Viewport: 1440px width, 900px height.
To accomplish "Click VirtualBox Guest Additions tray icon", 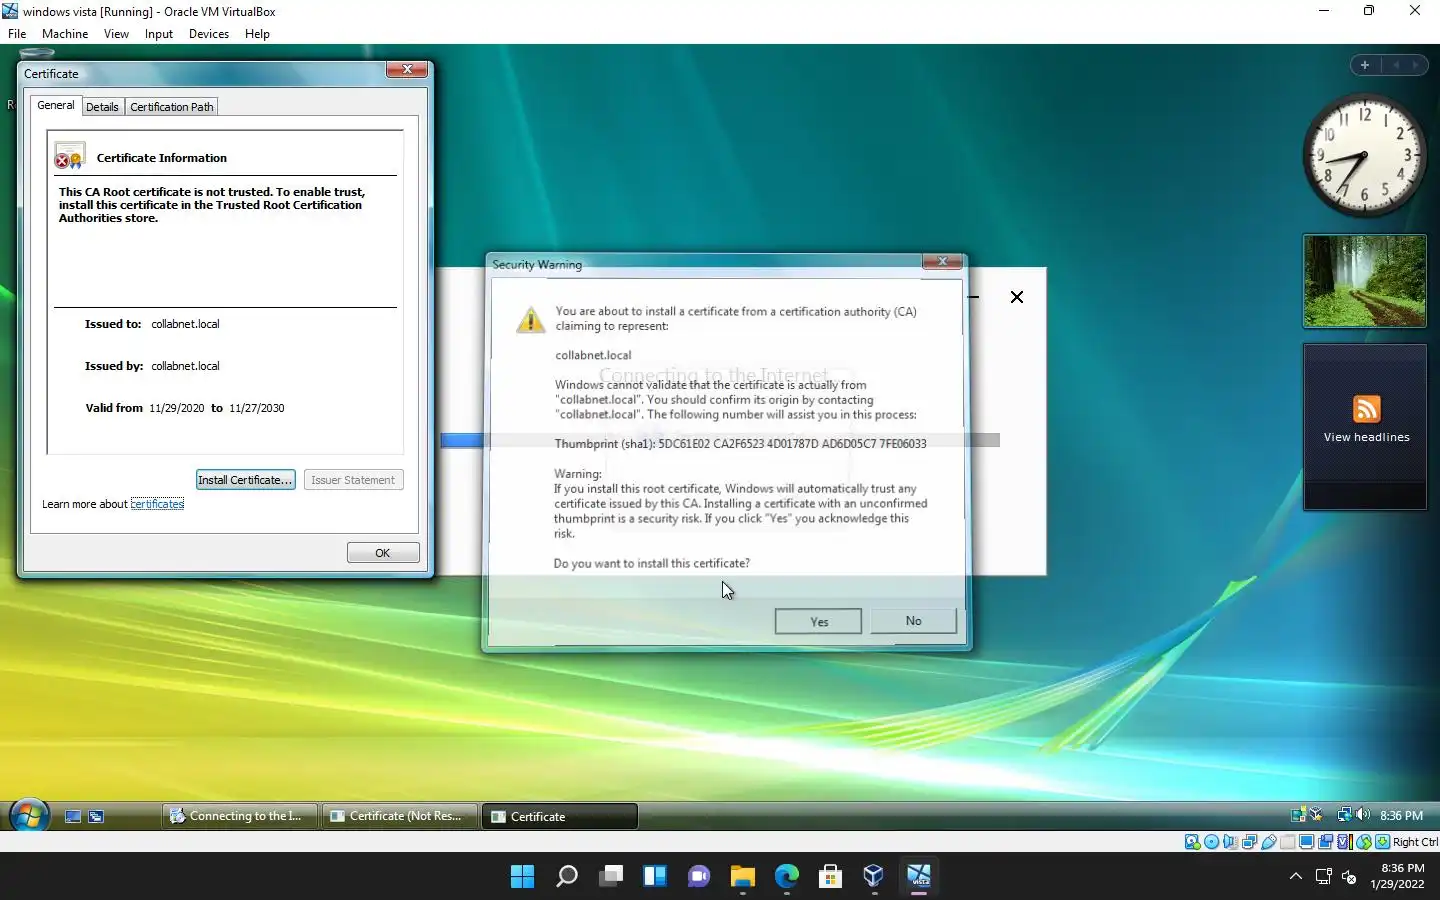I will click(1316, 815).
